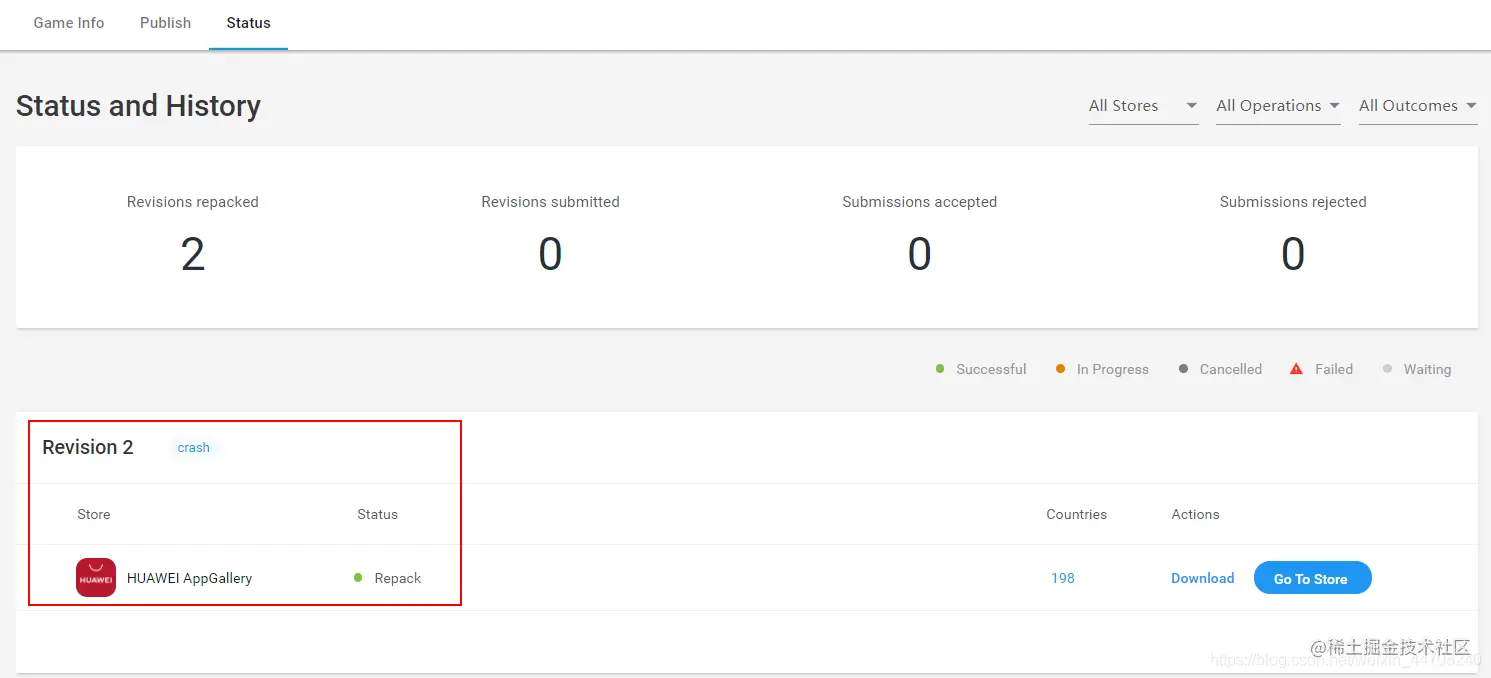Image resolution: width=1491 pixels, height=678 pixels.
Task: Open the Game Info tab
Action: [x=69, y=23]
